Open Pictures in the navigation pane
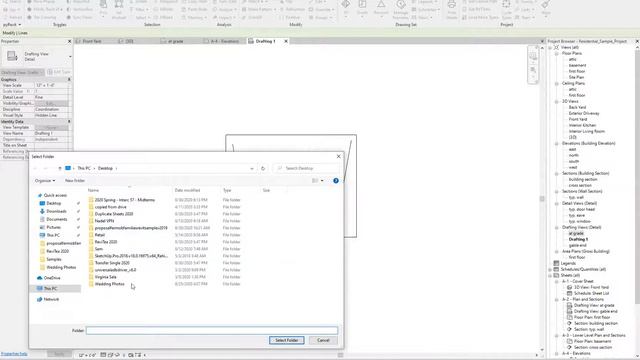 tap(53, 227)
